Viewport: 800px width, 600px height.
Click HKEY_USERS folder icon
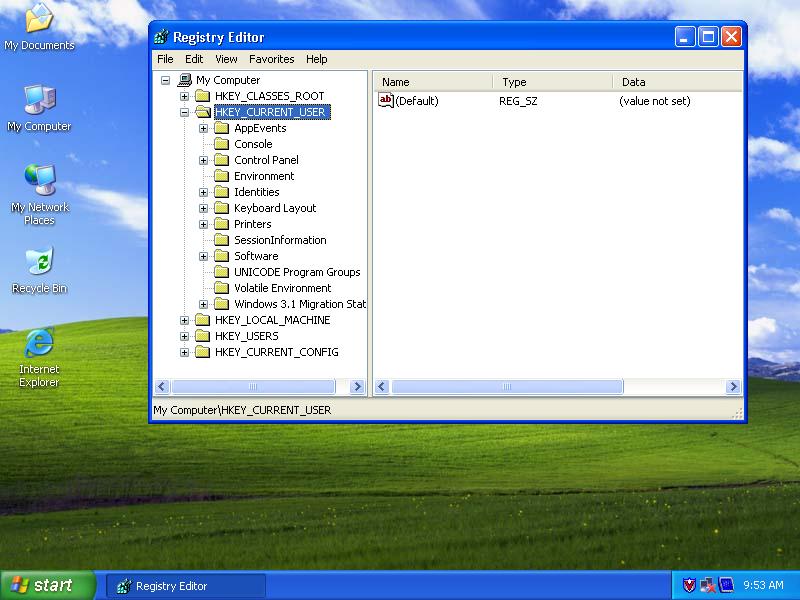[x=203, y=336]
